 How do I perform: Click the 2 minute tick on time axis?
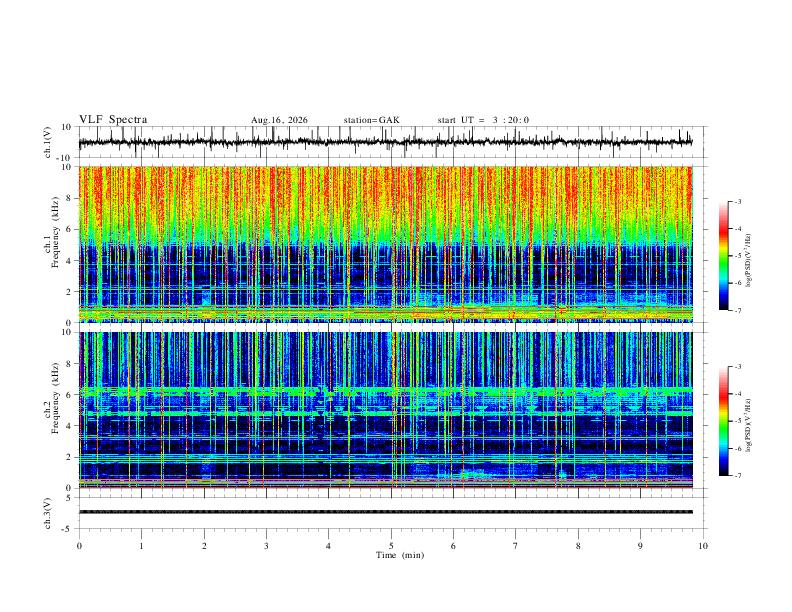click(204, 546)
